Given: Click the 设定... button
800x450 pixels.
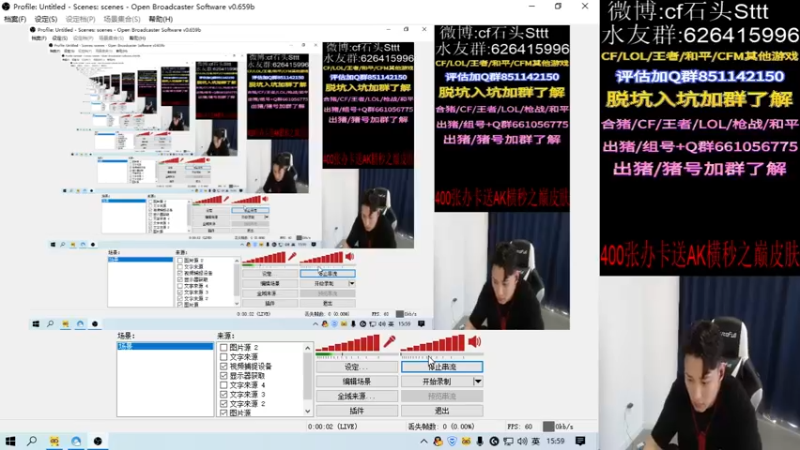Looking at the screenshot, I should pyautogui.click(x=357, y=367).
